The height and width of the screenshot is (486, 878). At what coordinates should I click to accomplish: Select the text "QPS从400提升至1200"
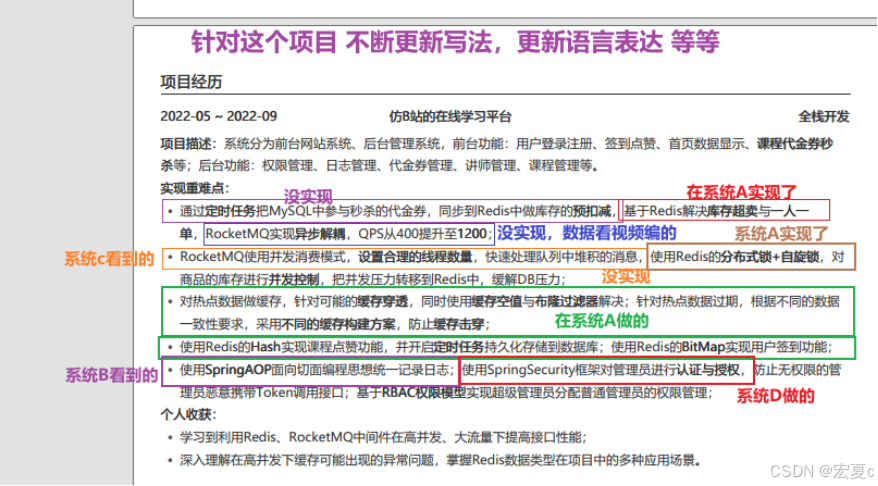tap(422, 233)
